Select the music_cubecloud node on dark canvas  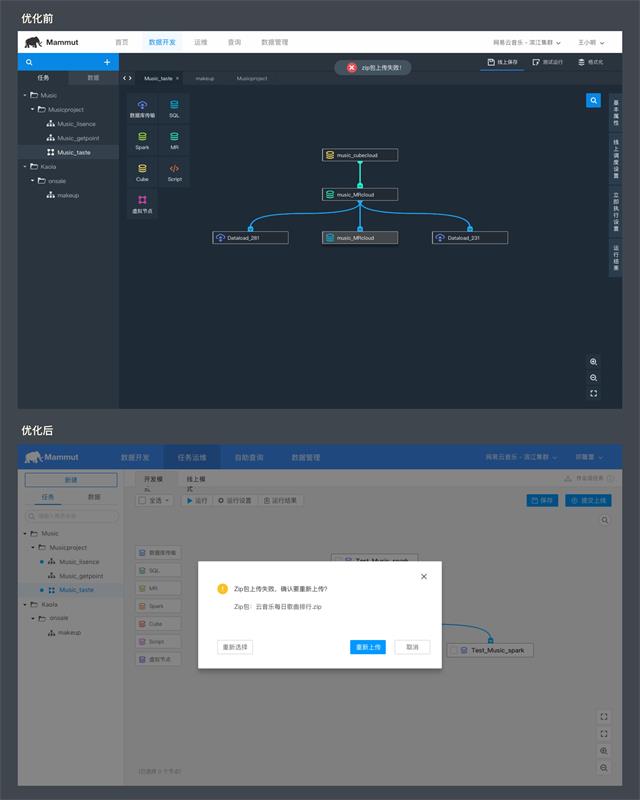(360, 155)
